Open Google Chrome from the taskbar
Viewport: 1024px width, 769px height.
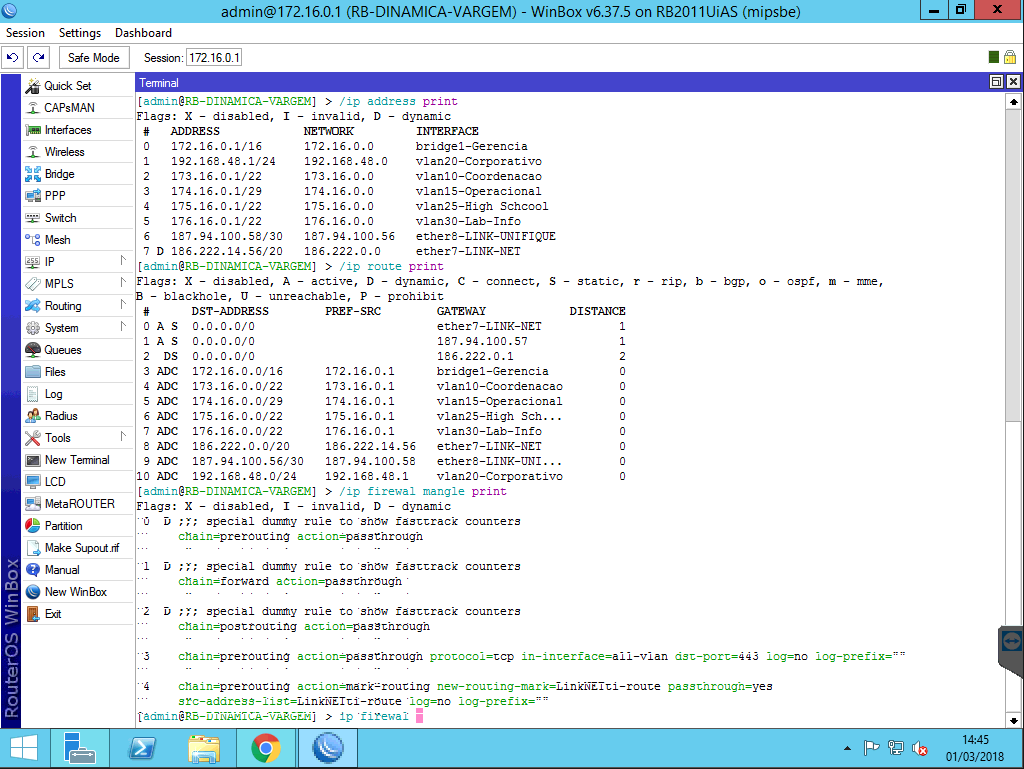point(265,747)
